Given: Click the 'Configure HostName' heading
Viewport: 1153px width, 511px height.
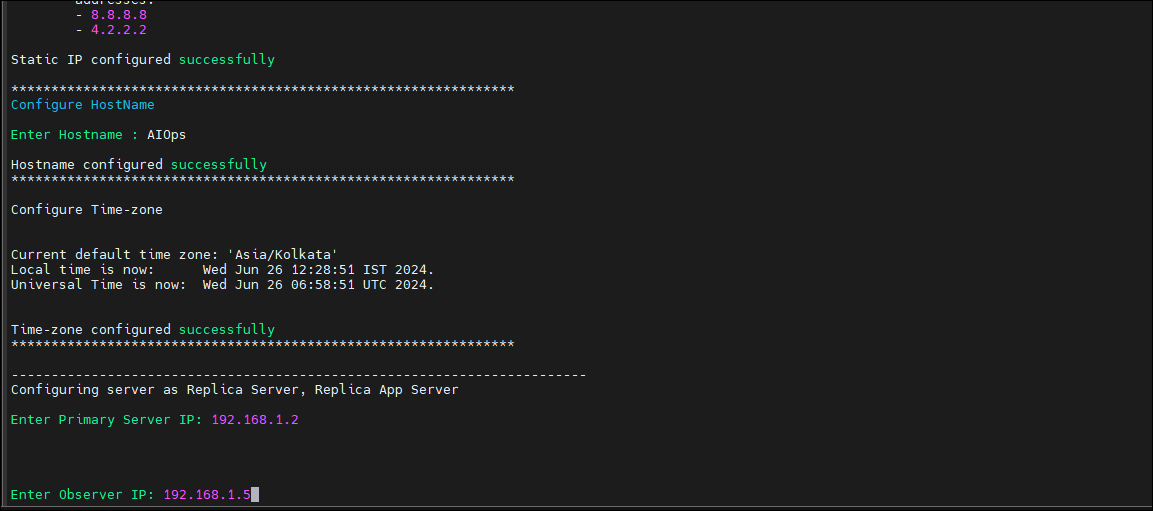Looking at the screenshot, I should (83, 105).
